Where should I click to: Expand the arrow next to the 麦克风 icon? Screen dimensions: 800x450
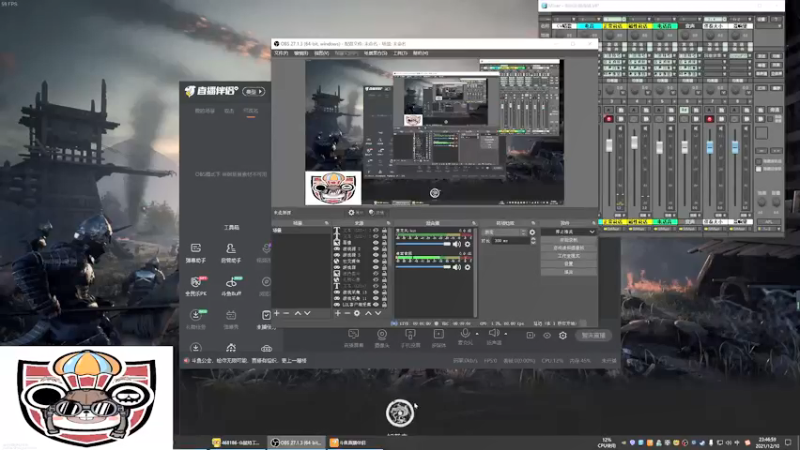(x=477, y=334)
